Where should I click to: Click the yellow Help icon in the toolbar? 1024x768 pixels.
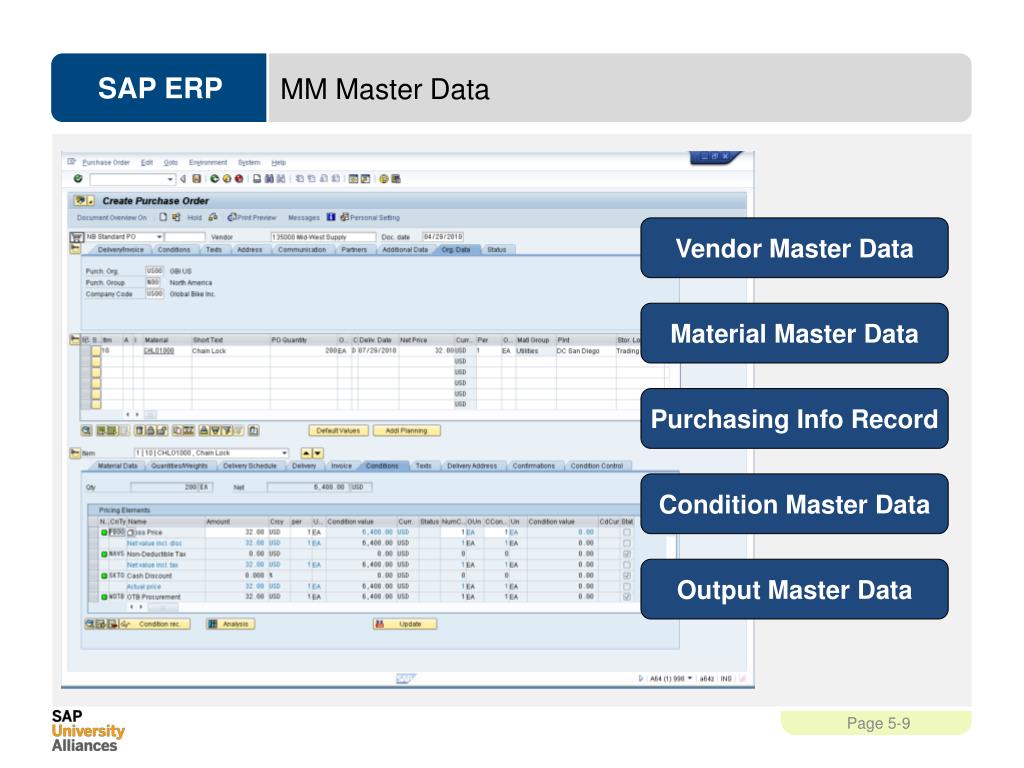pos(384,179)
